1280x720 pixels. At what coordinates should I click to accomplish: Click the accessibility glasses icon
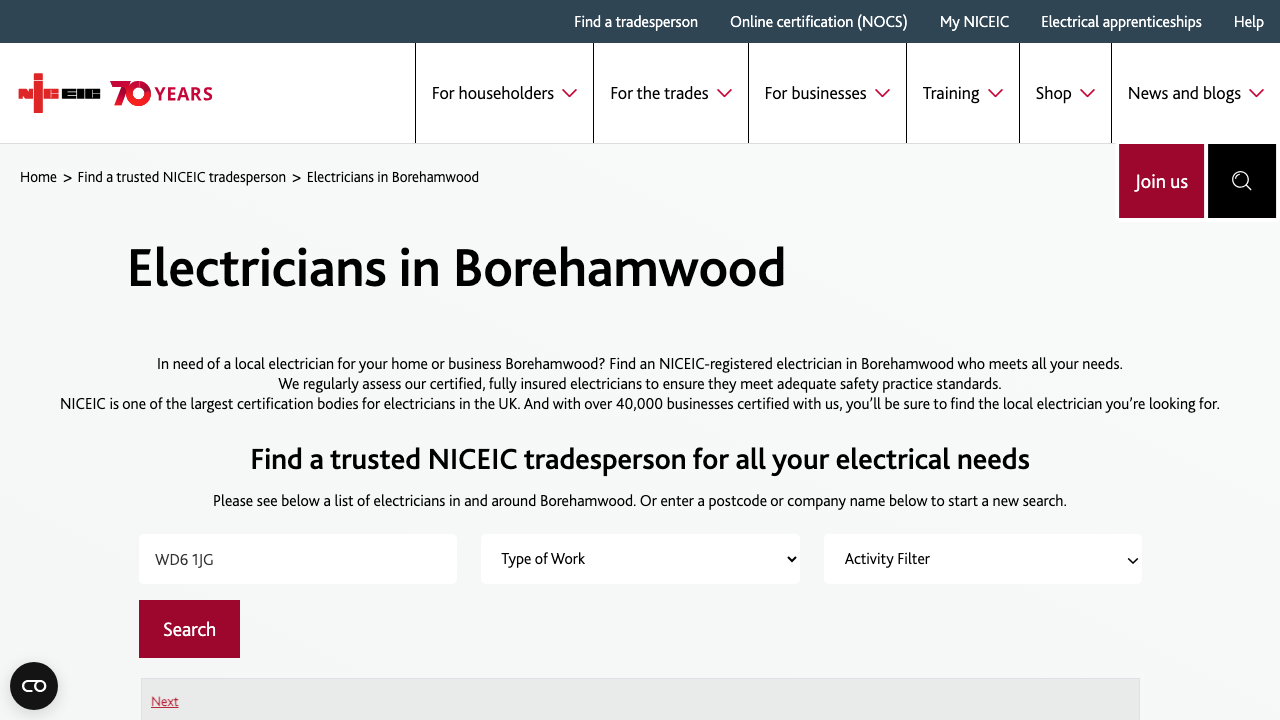click(34, 686)
